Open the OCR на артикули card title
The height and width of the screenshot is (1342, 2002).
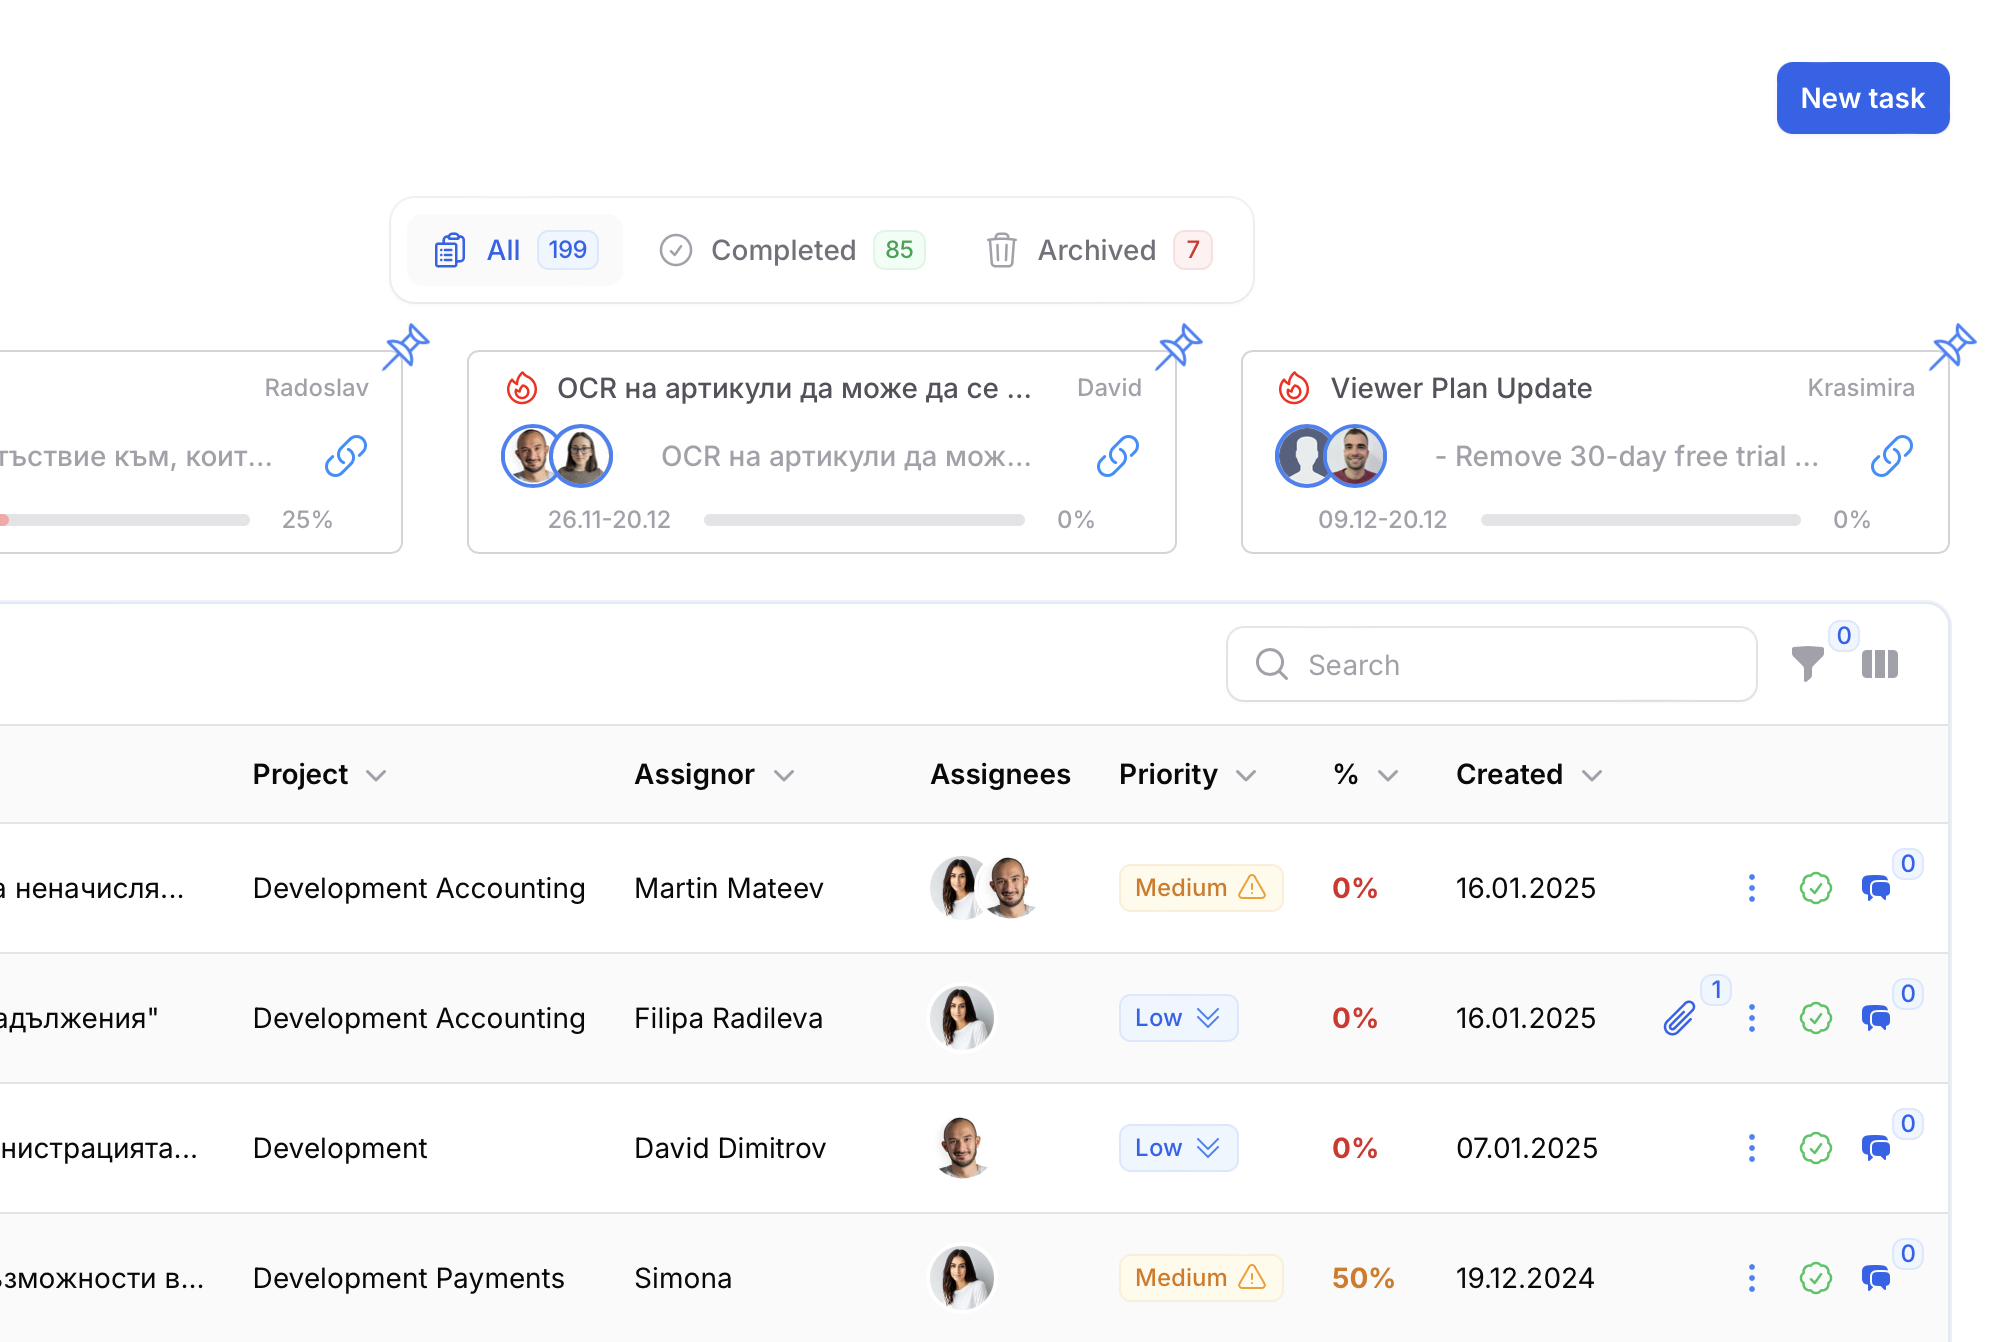click(x=794, y=388)
